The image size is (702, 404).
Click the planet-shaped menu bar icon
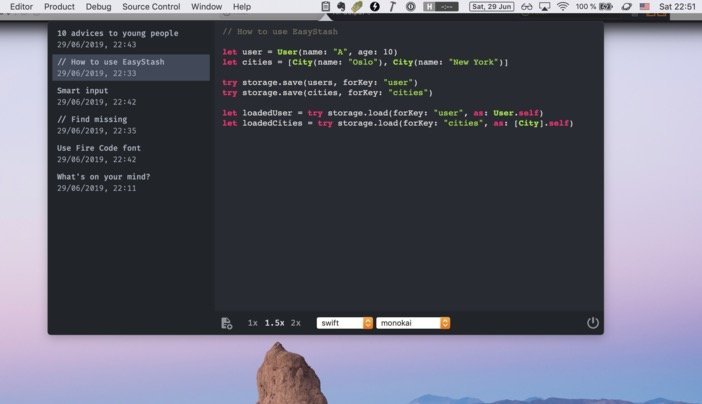pyautogui.click(x=626, y=6)
